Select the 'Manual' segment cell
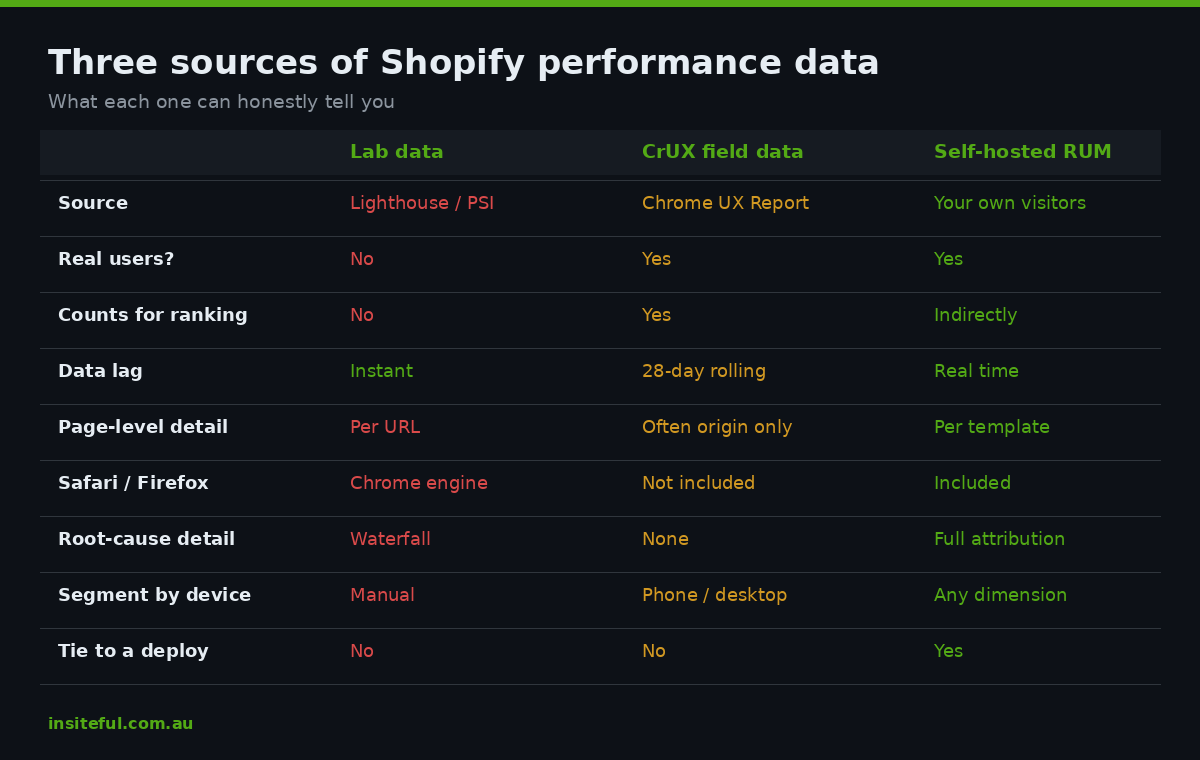 (x=382, y=596)
